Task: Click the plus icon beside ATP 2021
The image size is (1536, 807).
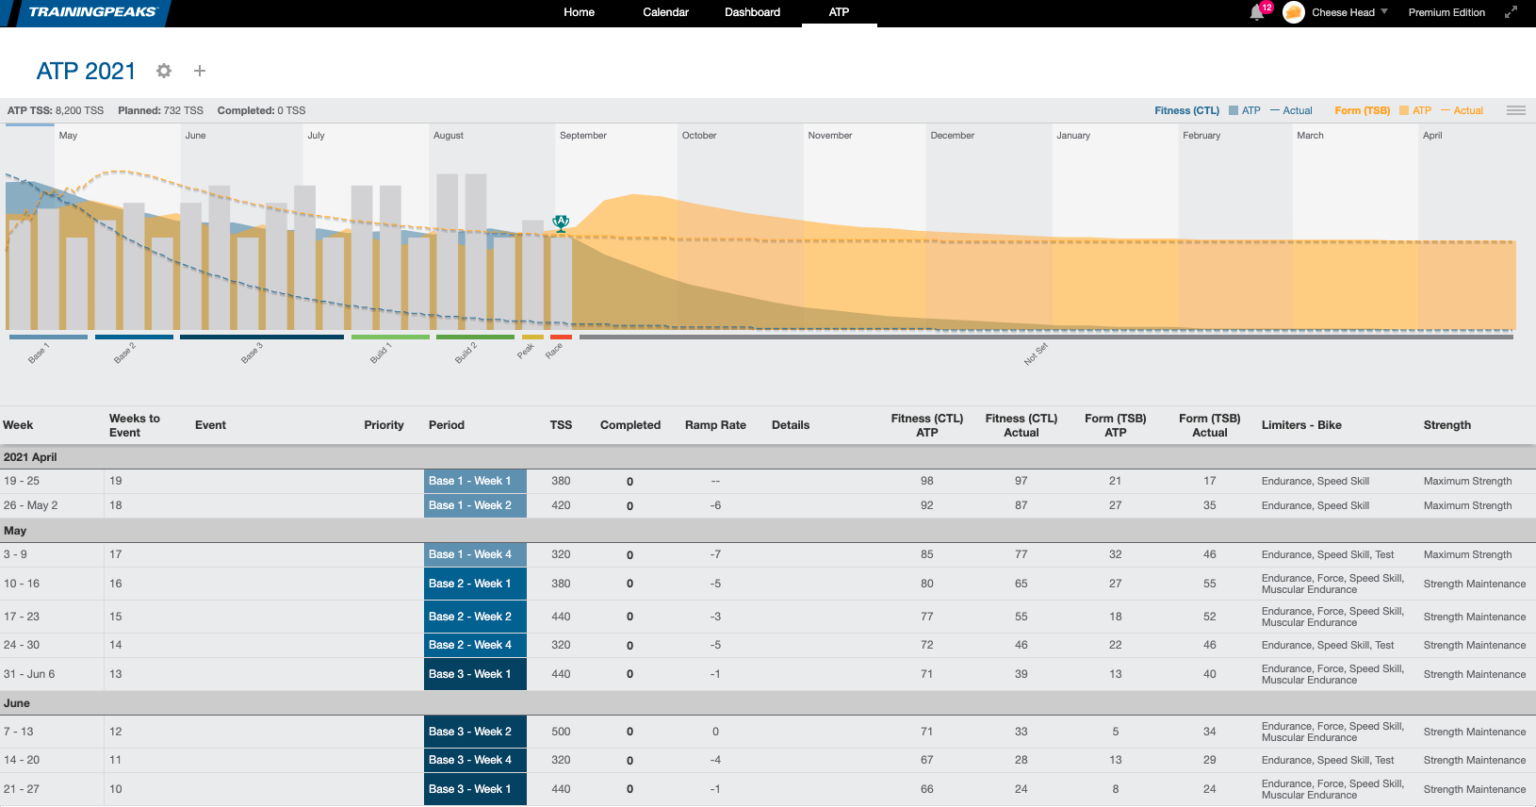Action: pyautogui.click(x=199, y=70)
